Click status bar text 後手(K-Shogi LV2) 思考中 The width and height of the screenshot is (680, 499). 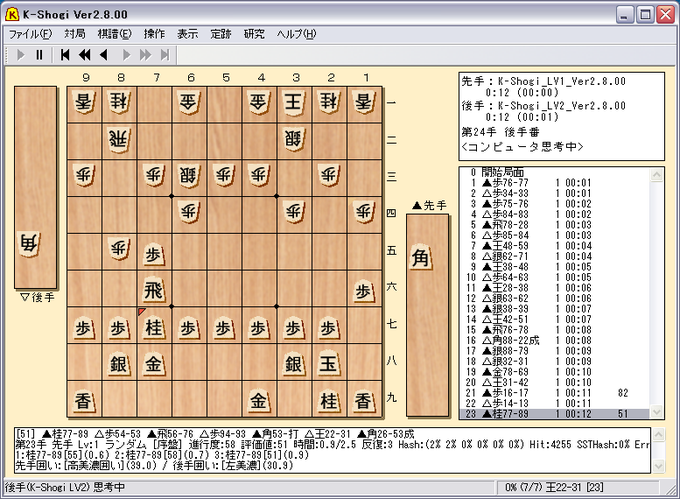coord(65,487)
